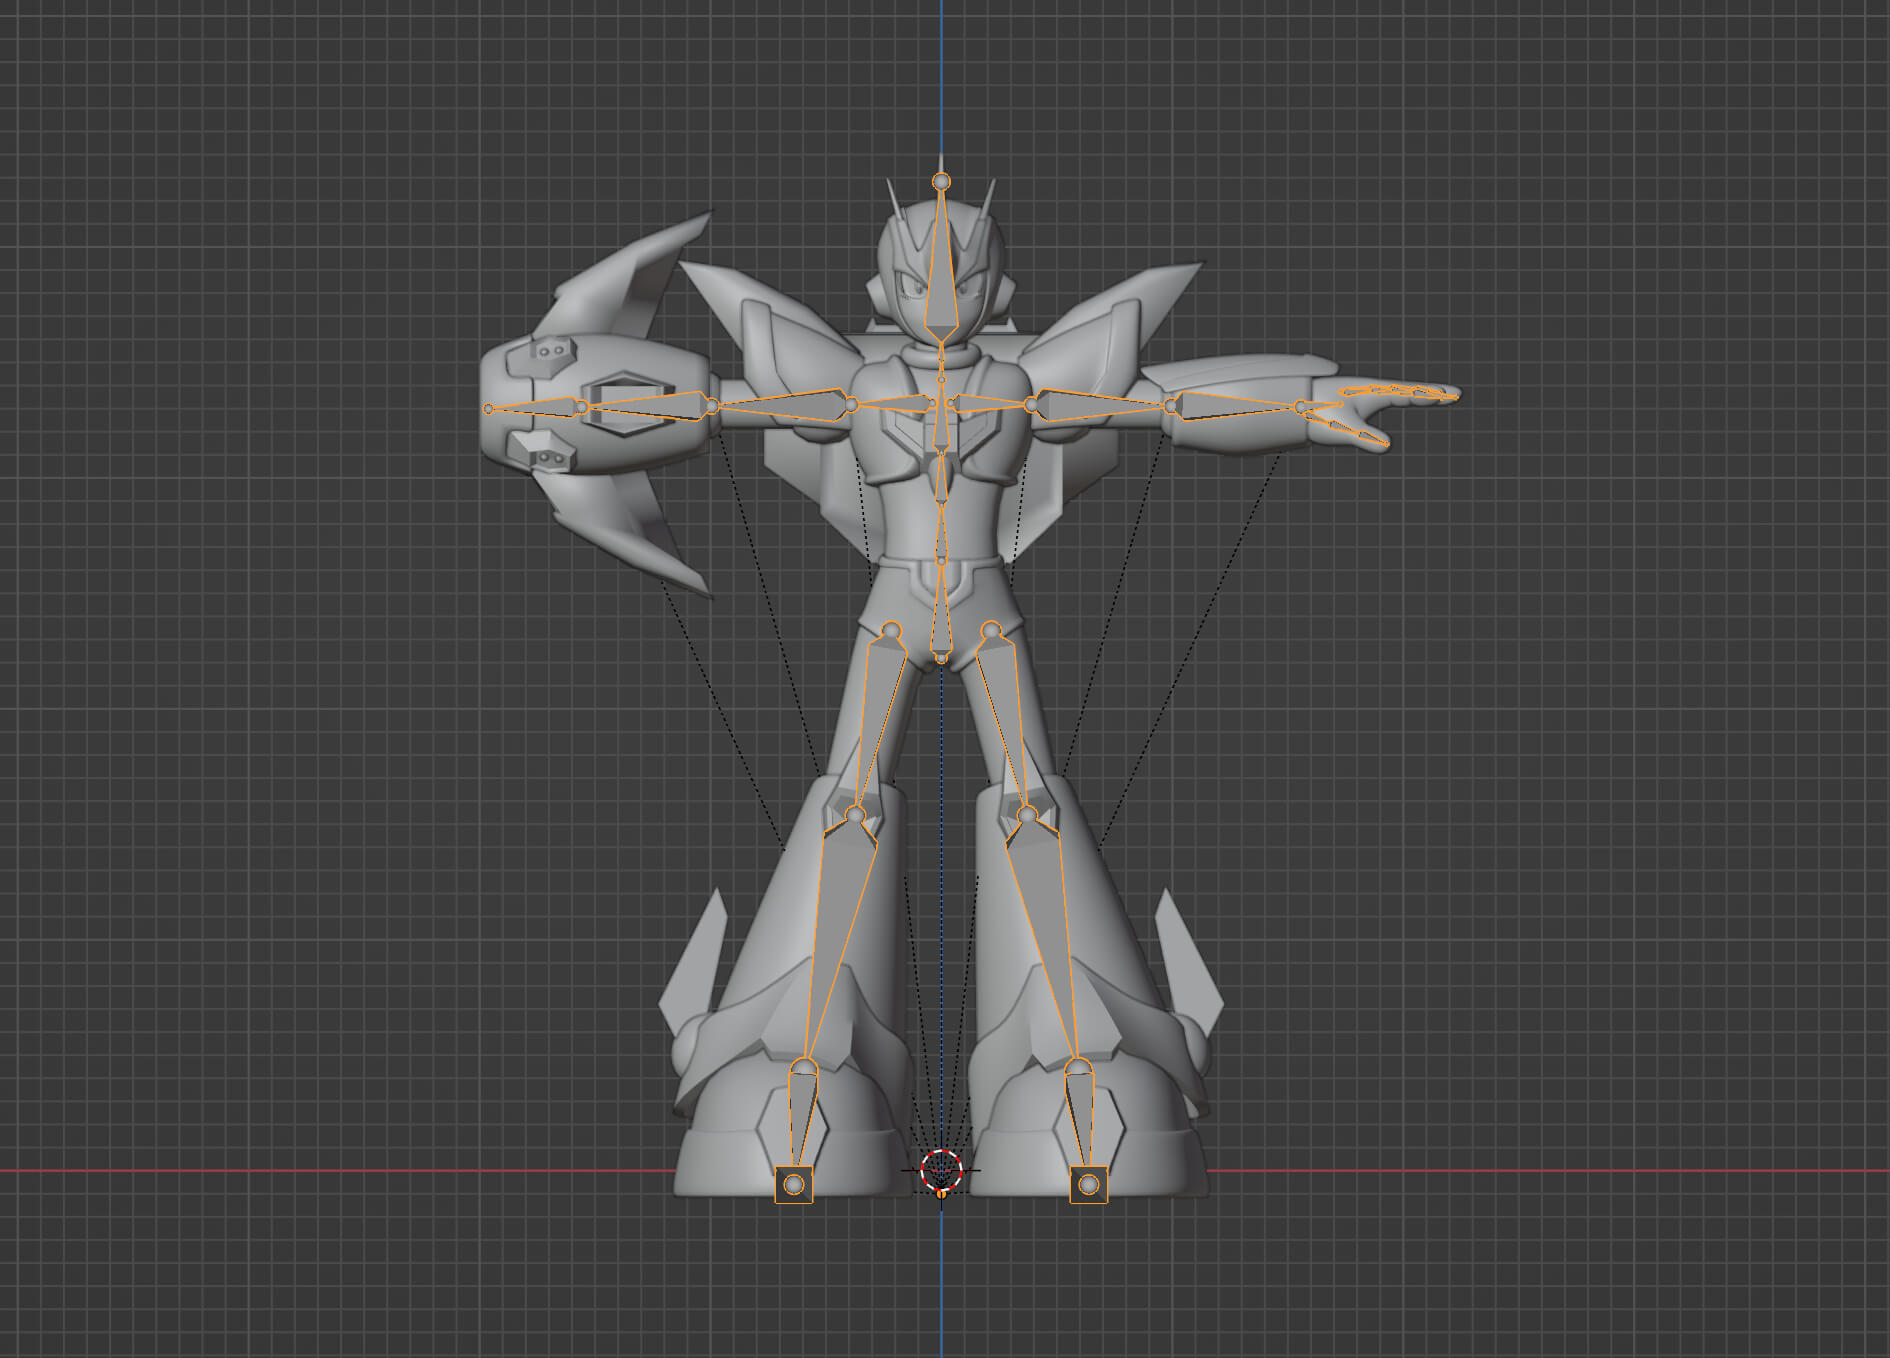Select the square foot control under the hand-side leg
The image size is (1890, 1358).
[x=1089, y=1185]
